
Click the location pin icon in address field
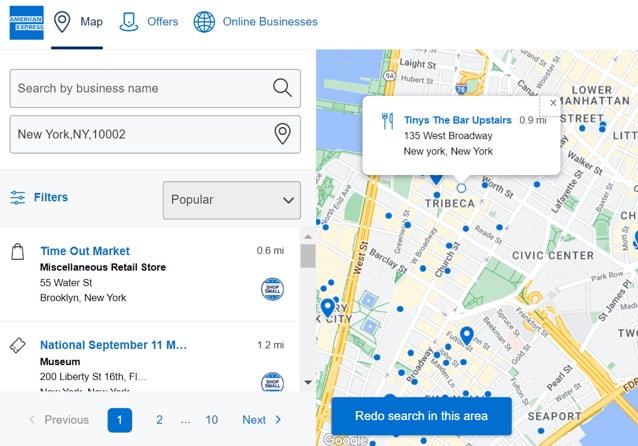click(282, 134)
